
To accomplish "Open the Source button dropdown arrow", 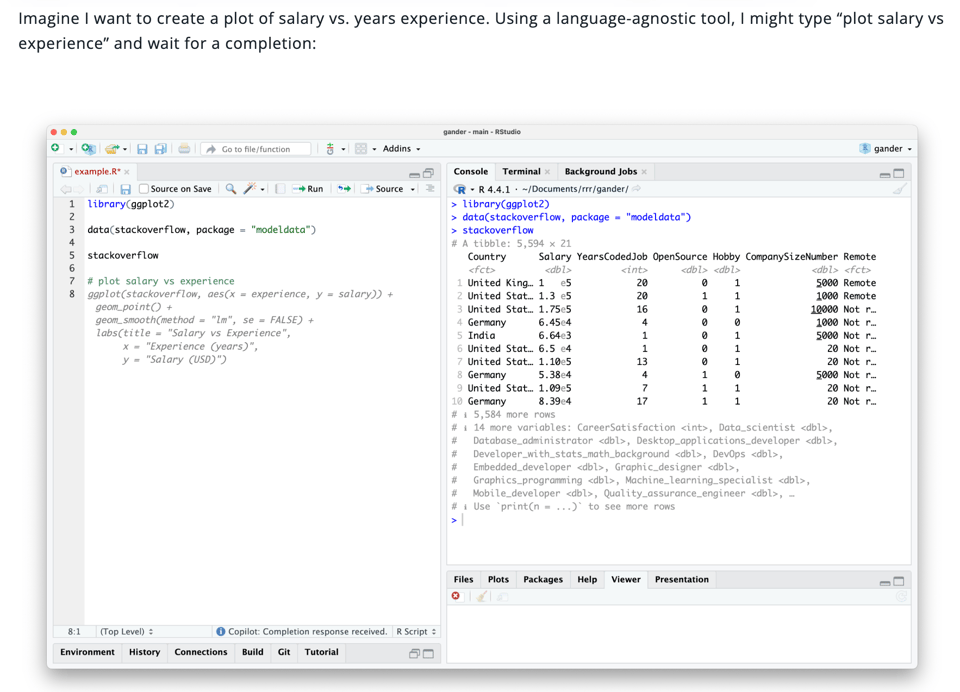I will pos(413,188).
